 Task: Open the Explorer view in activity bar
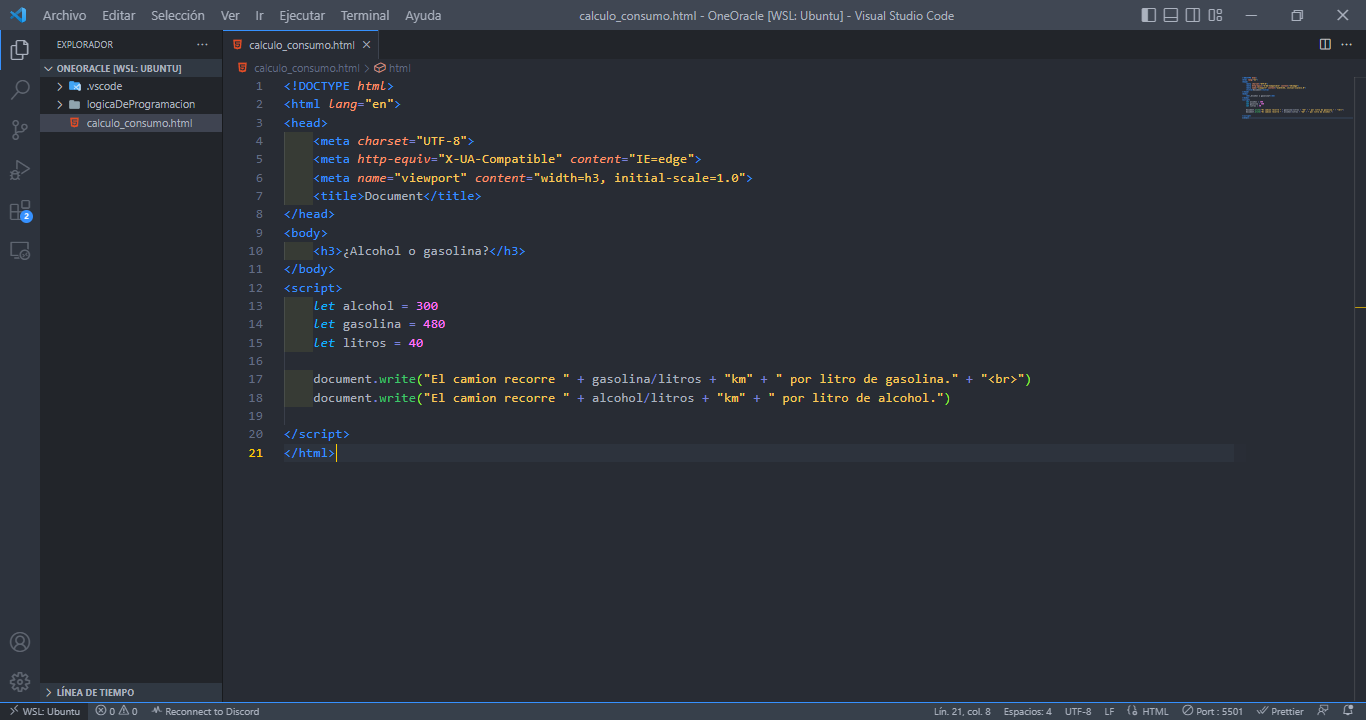19,50
